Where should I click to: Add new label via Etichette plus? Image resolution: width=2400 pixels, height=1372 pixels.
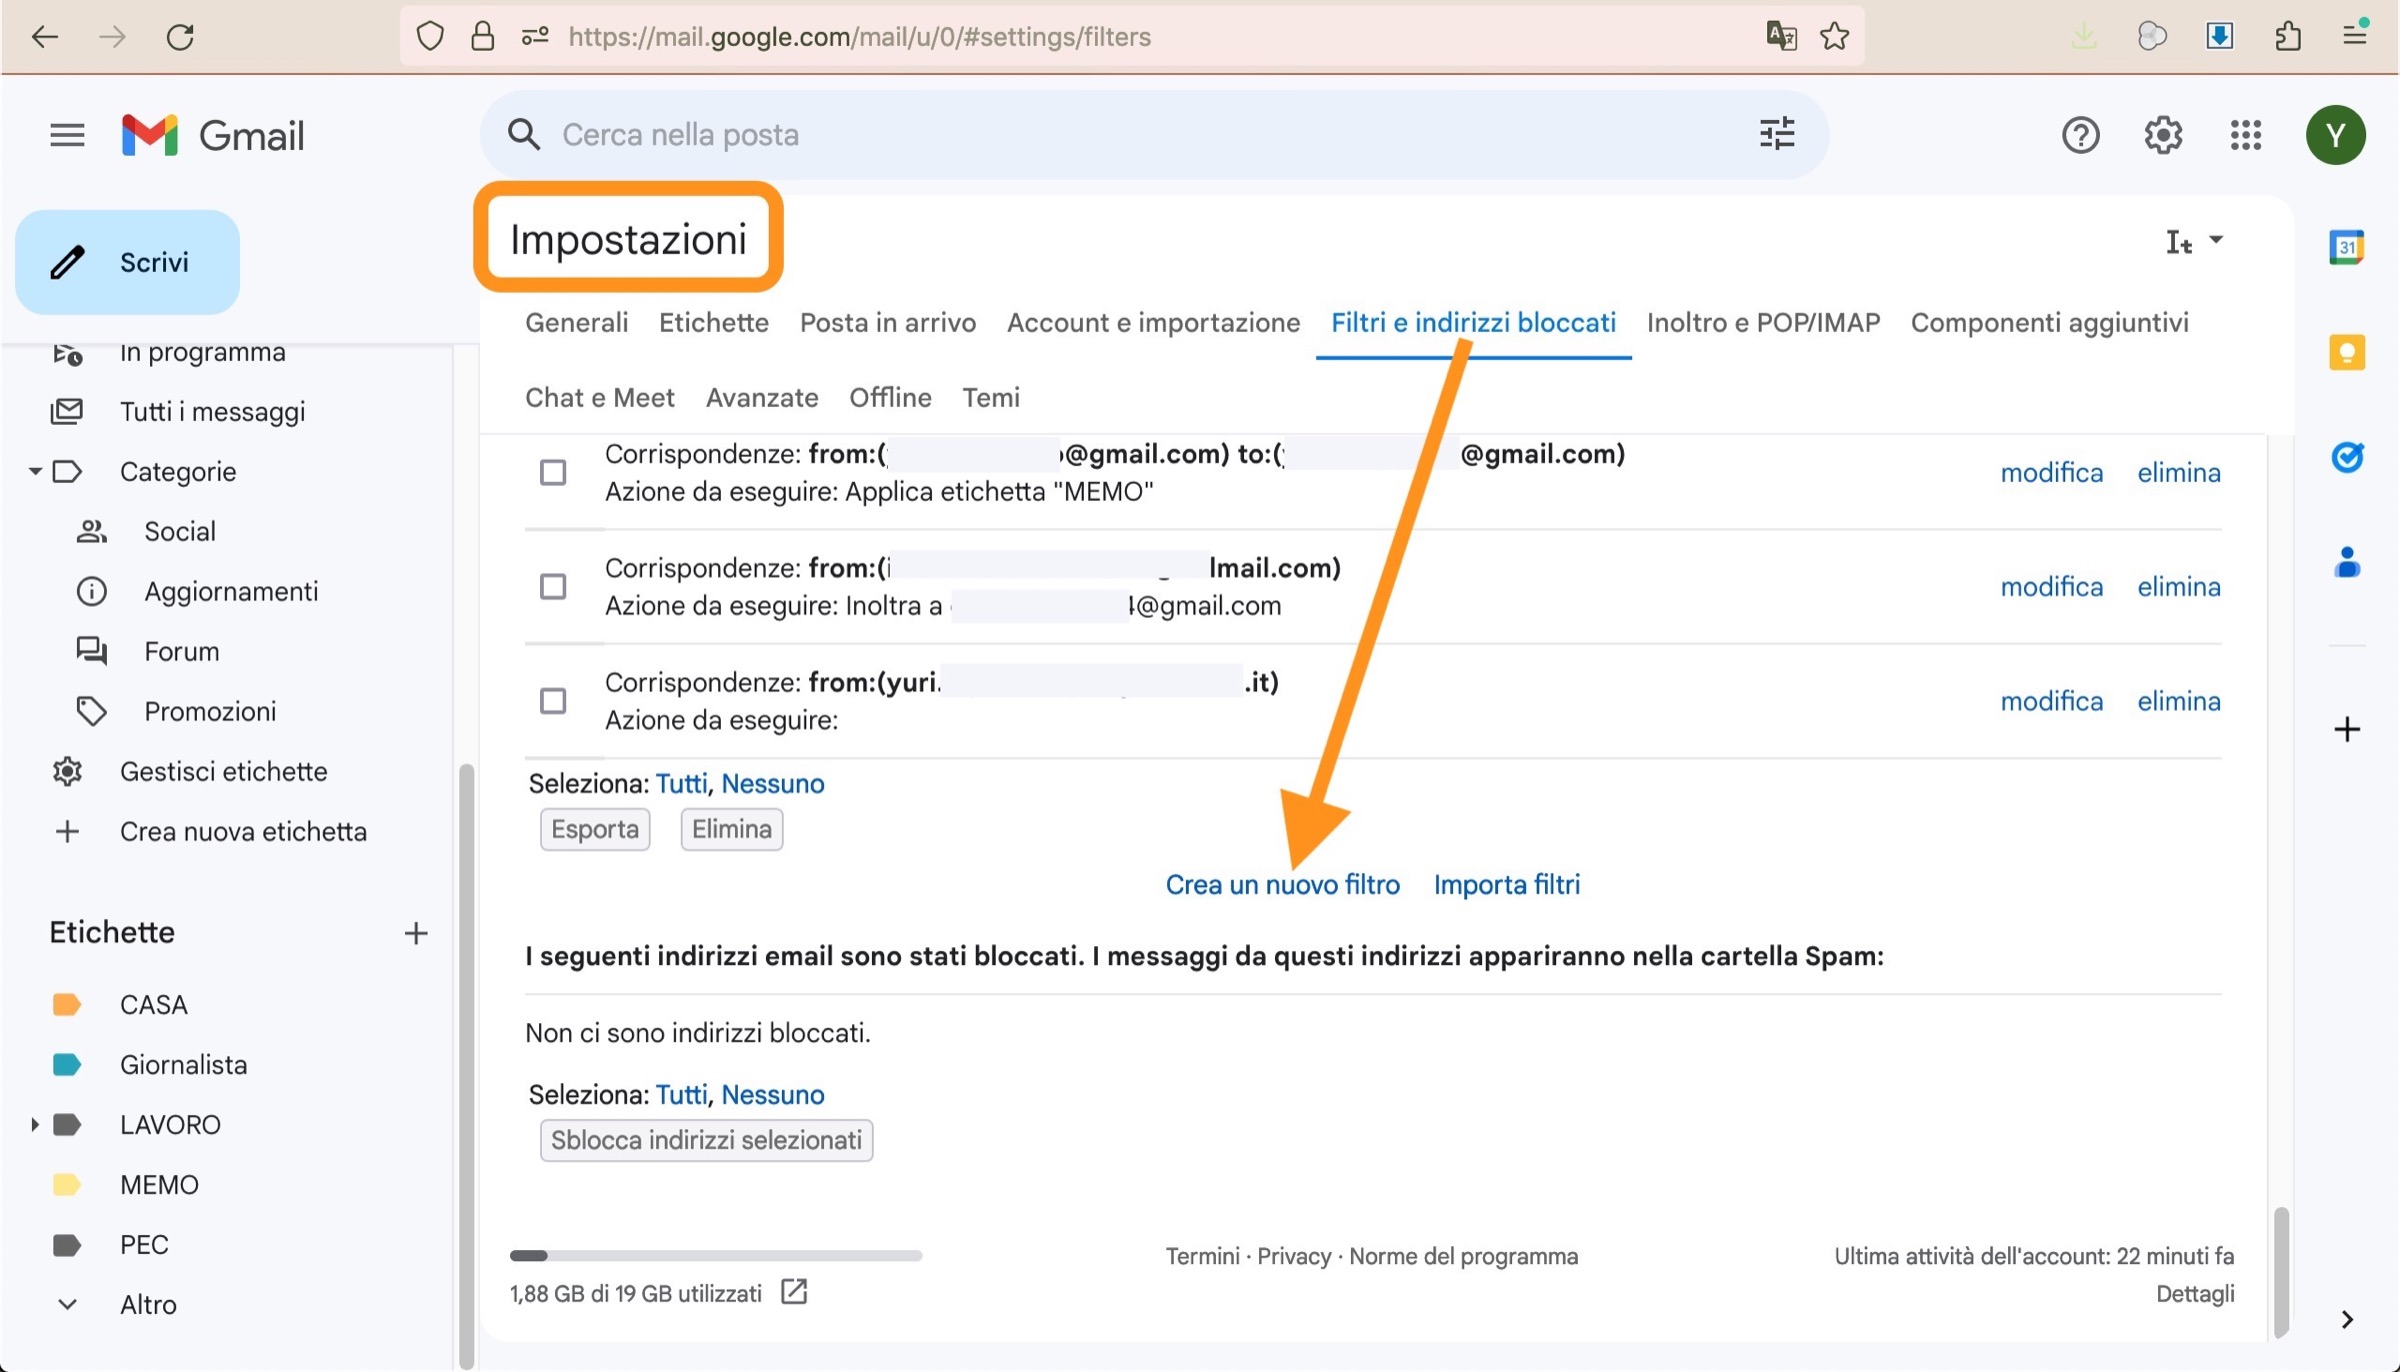[416, 933]
